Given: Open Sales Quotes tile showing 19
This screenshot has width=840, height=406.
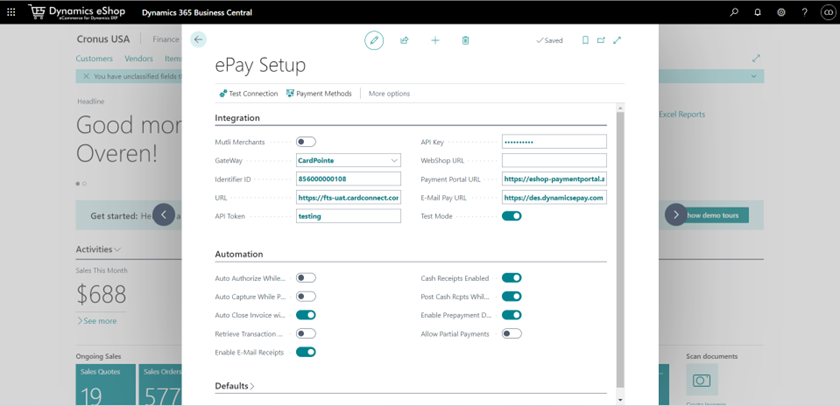Looking at the screenshot, I should point(106,385).
